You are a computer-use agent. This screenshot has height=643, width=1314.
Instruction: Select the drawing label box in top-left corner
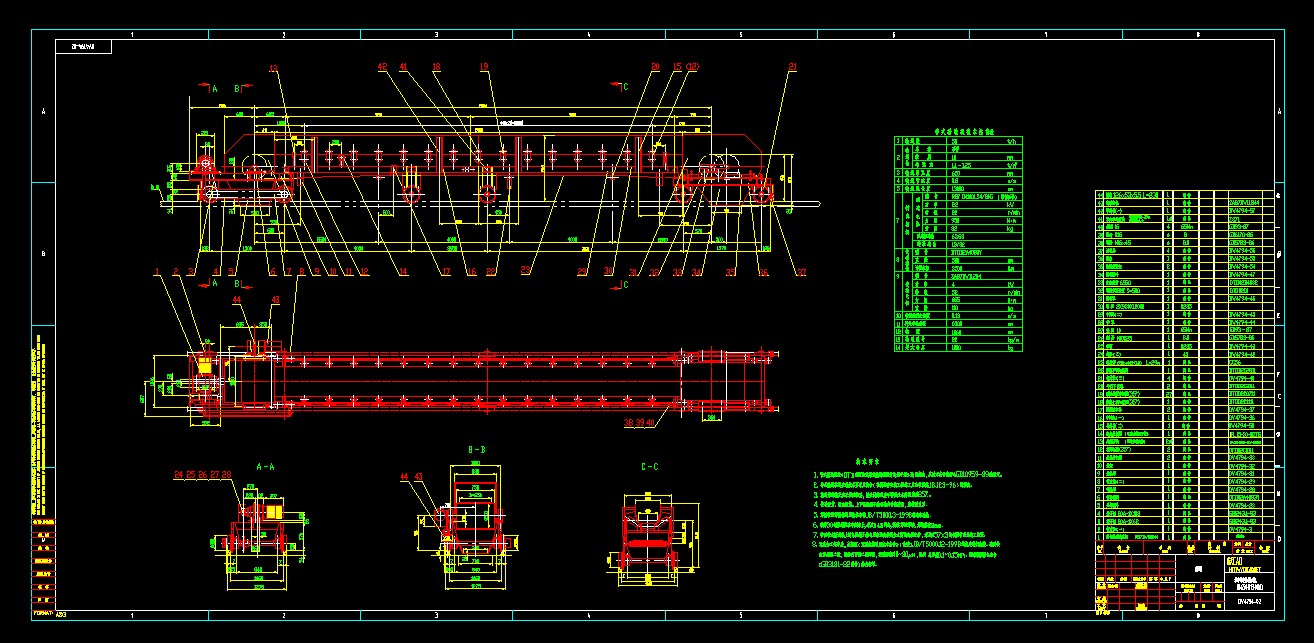point(84,46)
